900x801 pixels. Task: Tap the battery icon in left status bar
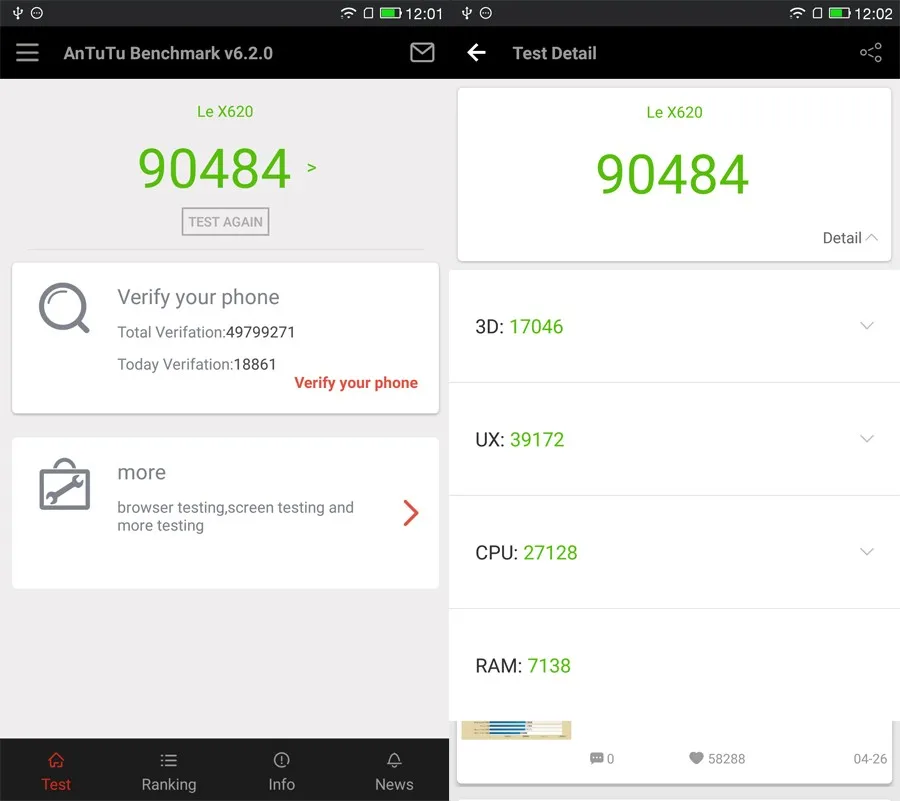tap(390, 13)
